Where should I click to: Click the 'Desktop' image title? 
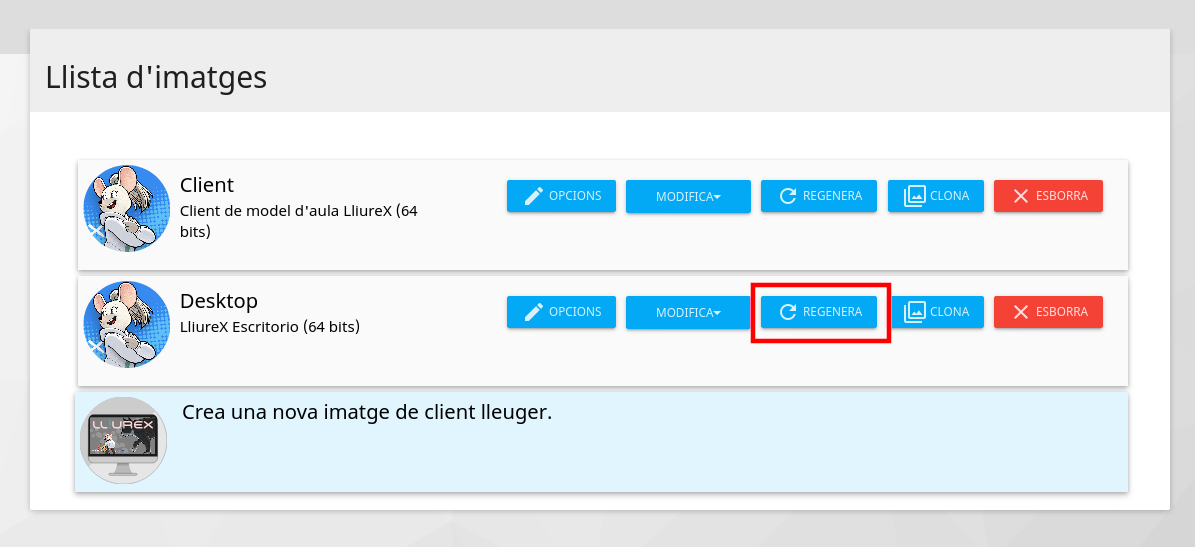point(219,301)
